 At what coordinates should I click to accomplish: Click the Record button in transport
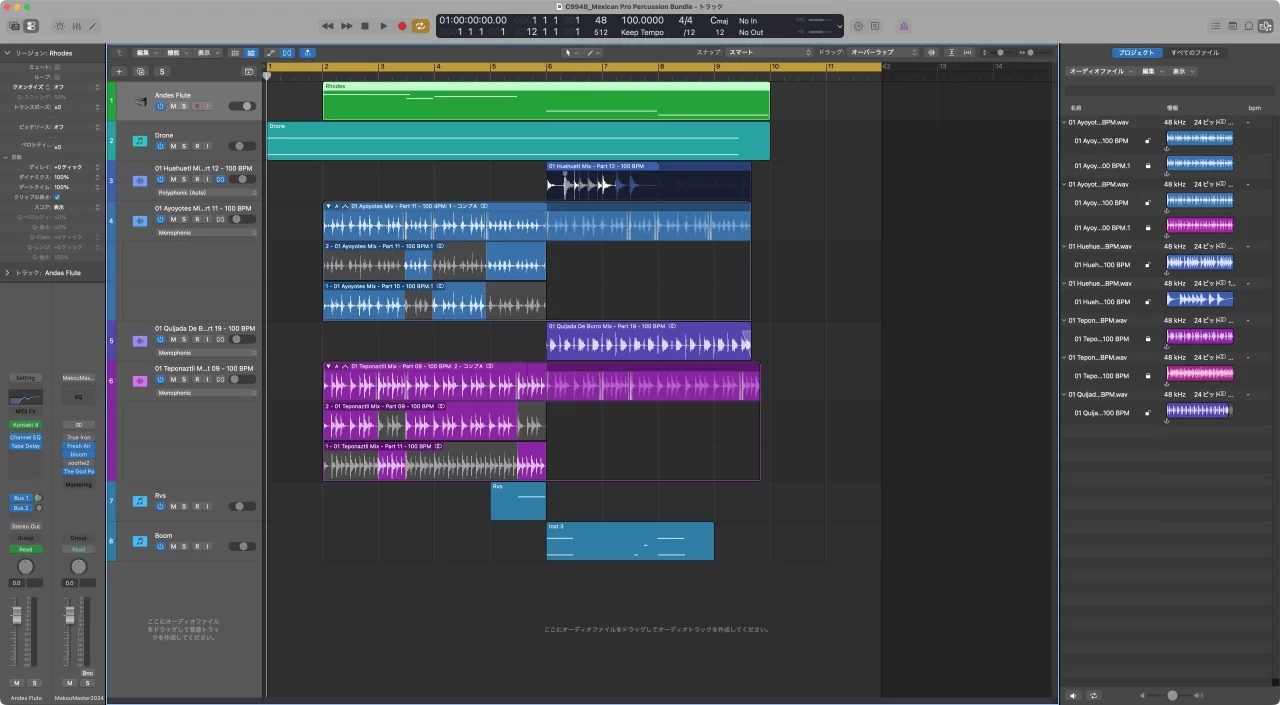point(402,26)
